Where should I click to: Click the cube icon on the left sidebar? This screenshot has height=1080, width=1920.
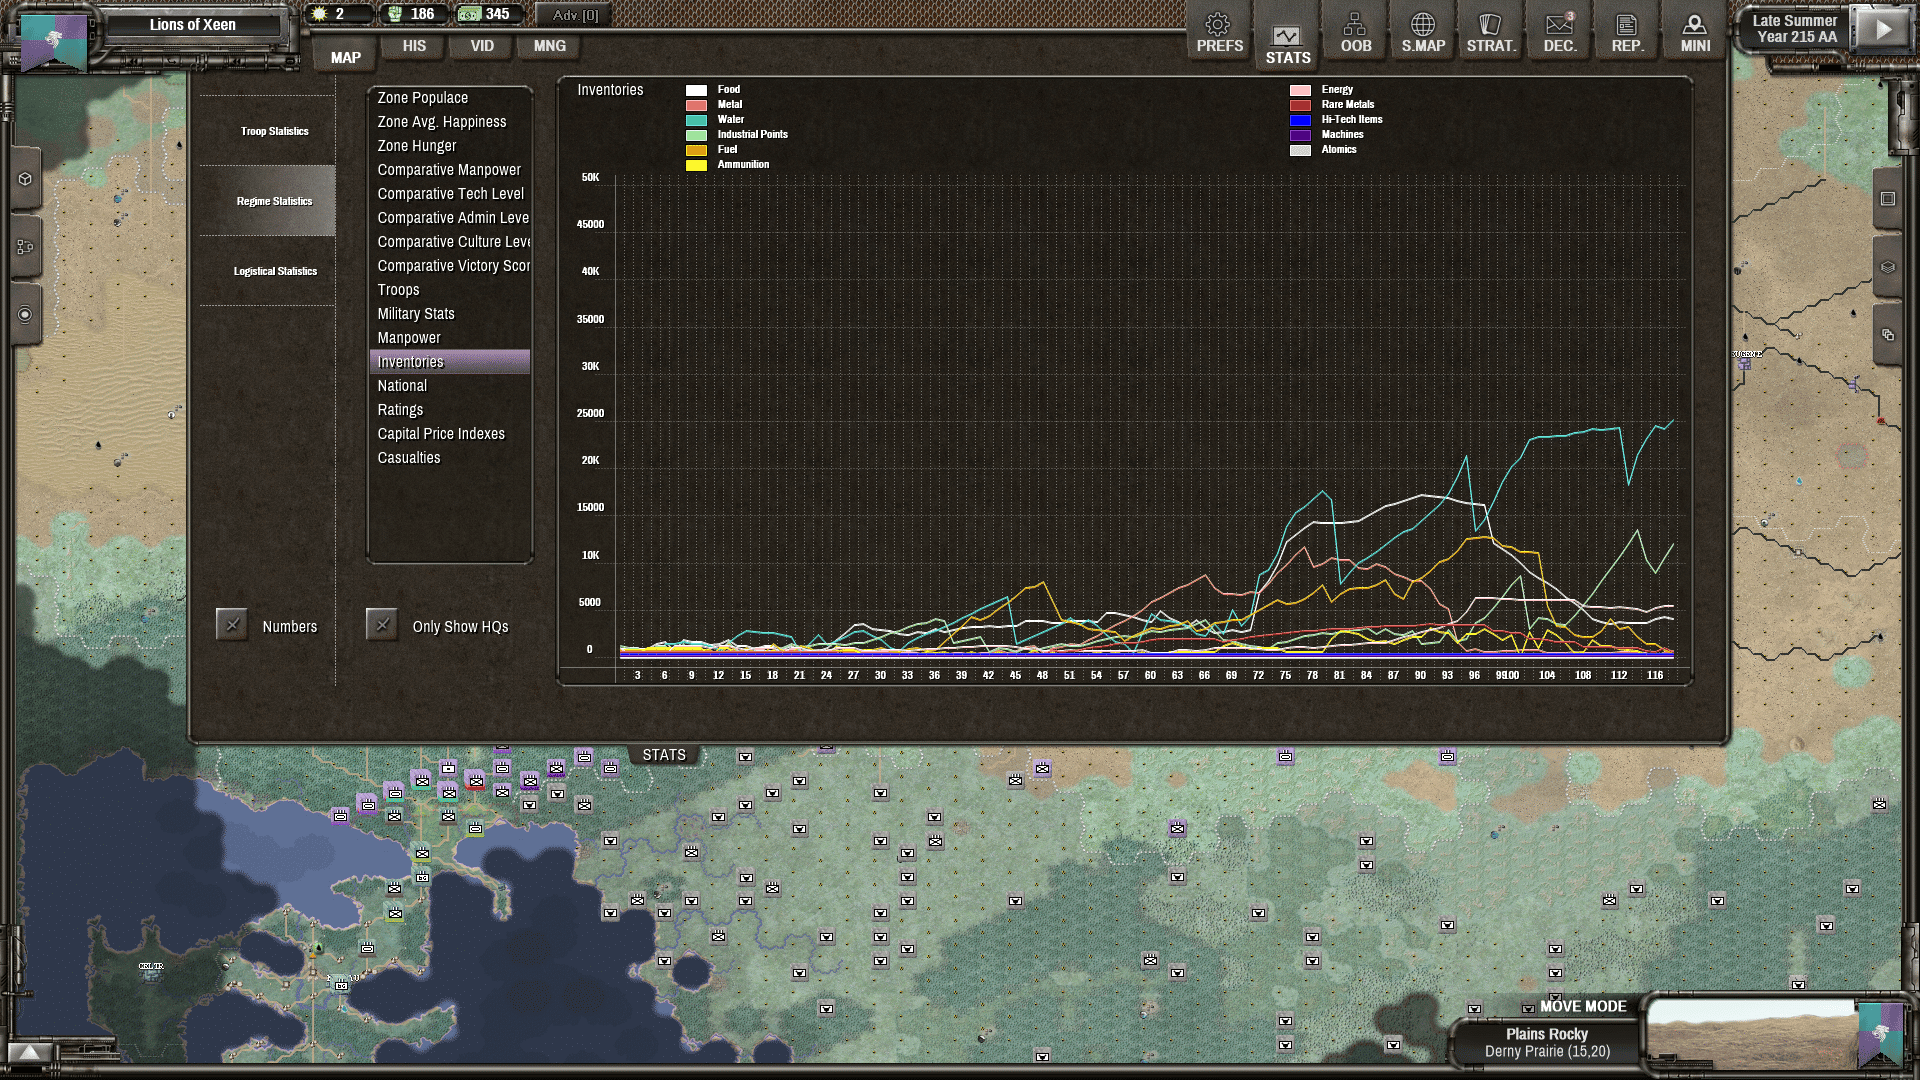point(25,179)
